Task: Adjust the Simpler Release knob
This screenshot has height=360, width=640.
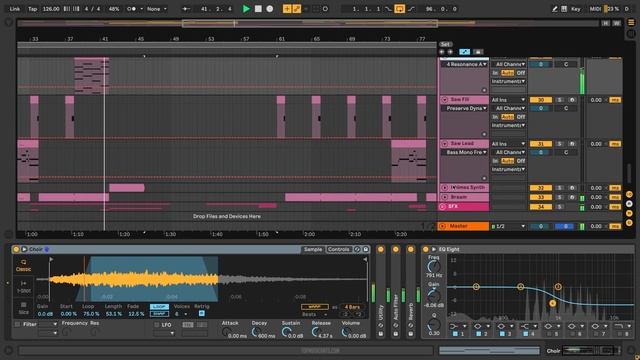Action: point(316,332)
